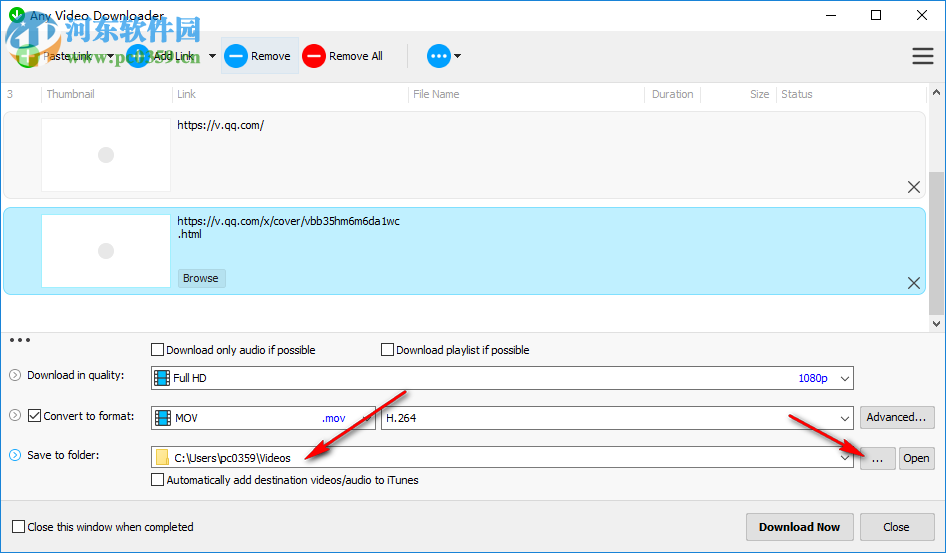The width and height of the screenshot is (946, 553).
Task: Open the blue more-options ellipsis icon
Action: tap(439, 56)
